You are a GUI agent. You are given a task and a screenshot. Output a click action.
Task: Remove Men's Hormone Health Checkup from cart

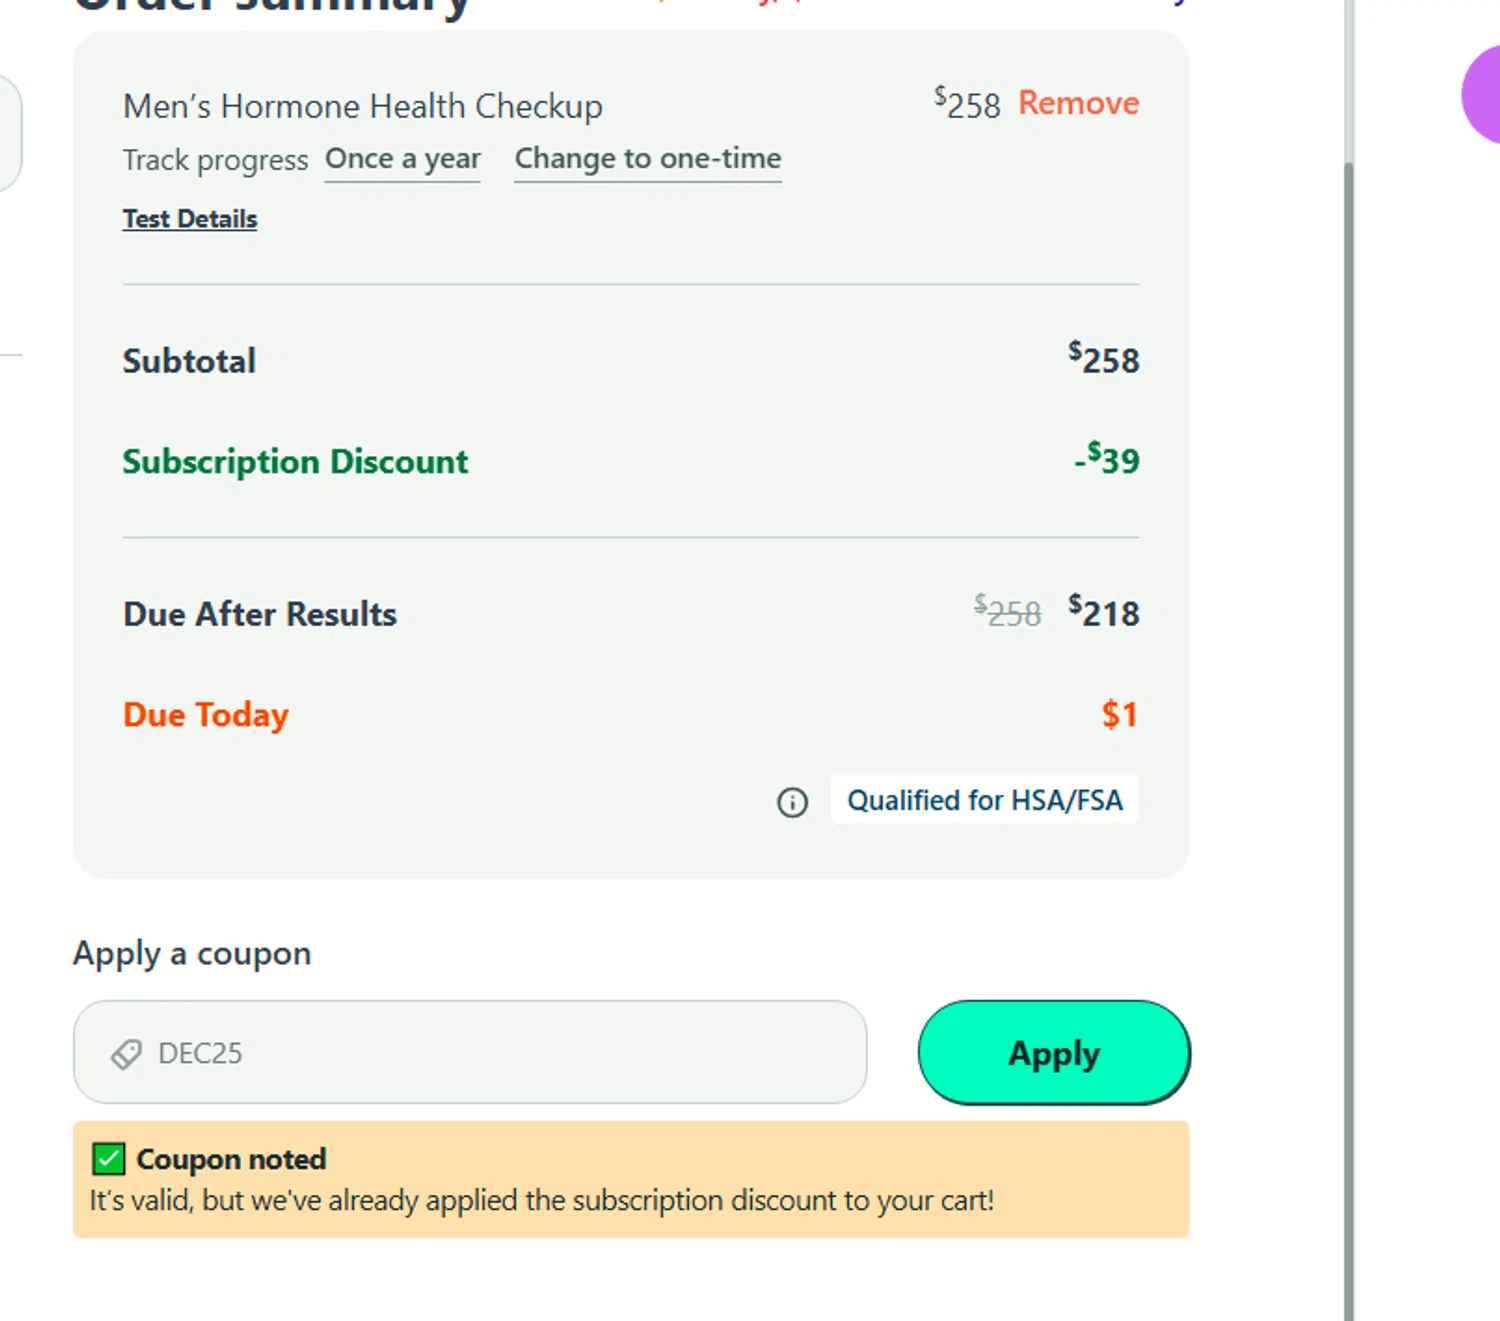(x=1078, y=103)
